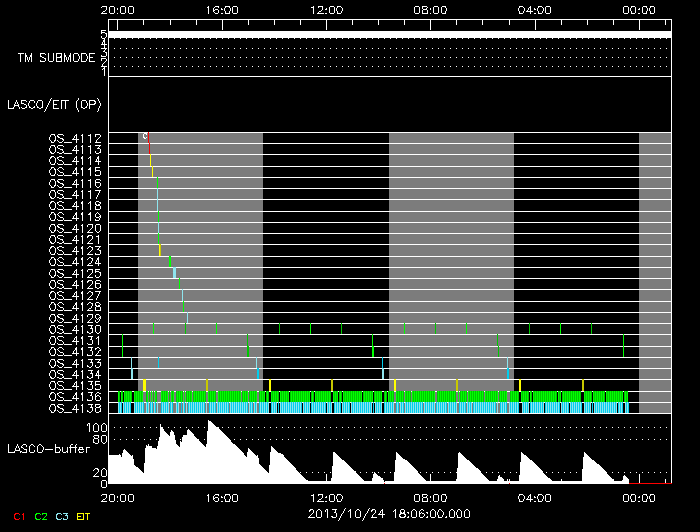The image size is (700, 532).
Task: Click the red marker in the OS_4112 row
Action: click(146, 137)
